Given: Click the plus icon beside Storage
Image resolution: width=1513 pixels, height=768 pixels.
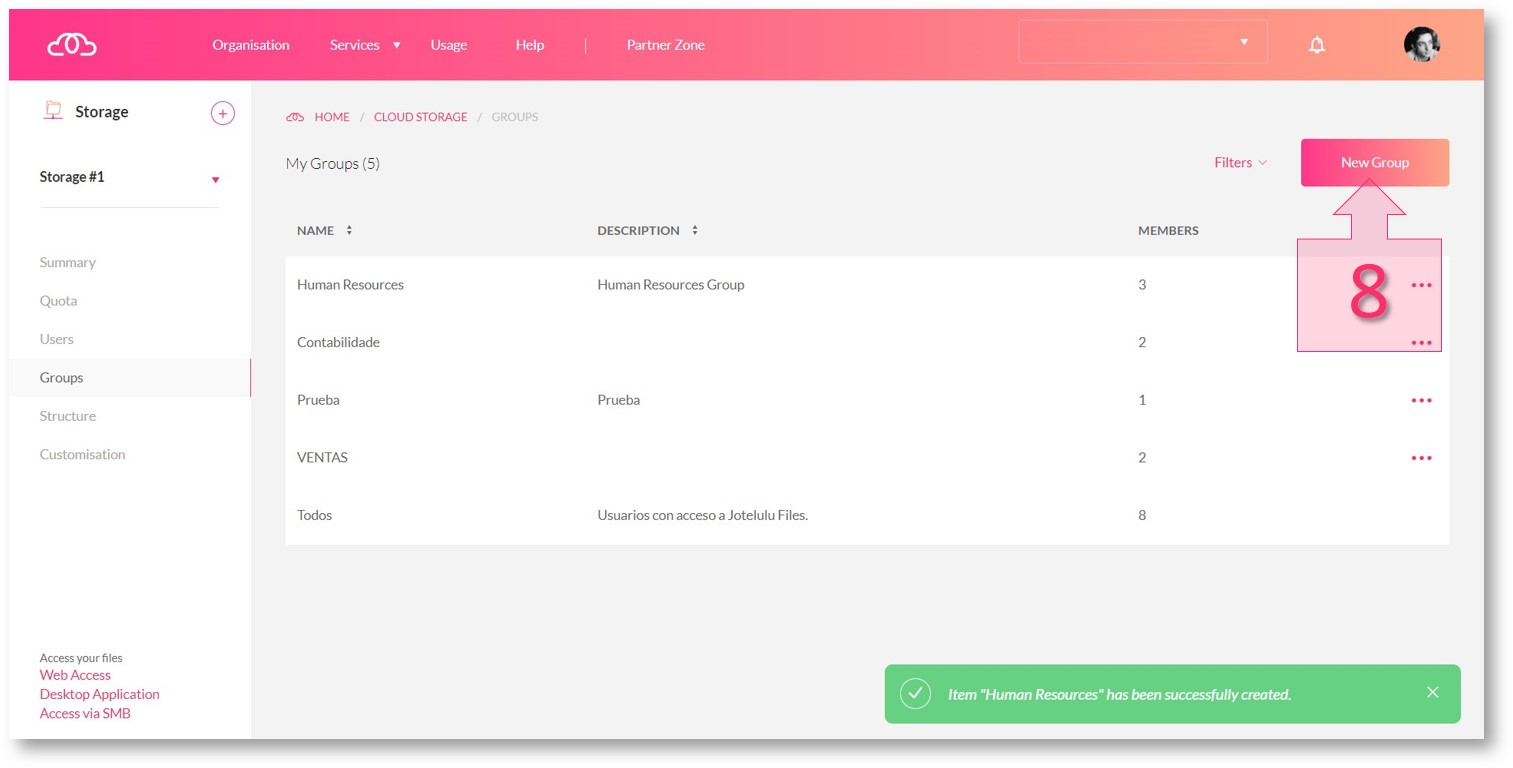Looking at the screenshot, I should pos(223,113).
